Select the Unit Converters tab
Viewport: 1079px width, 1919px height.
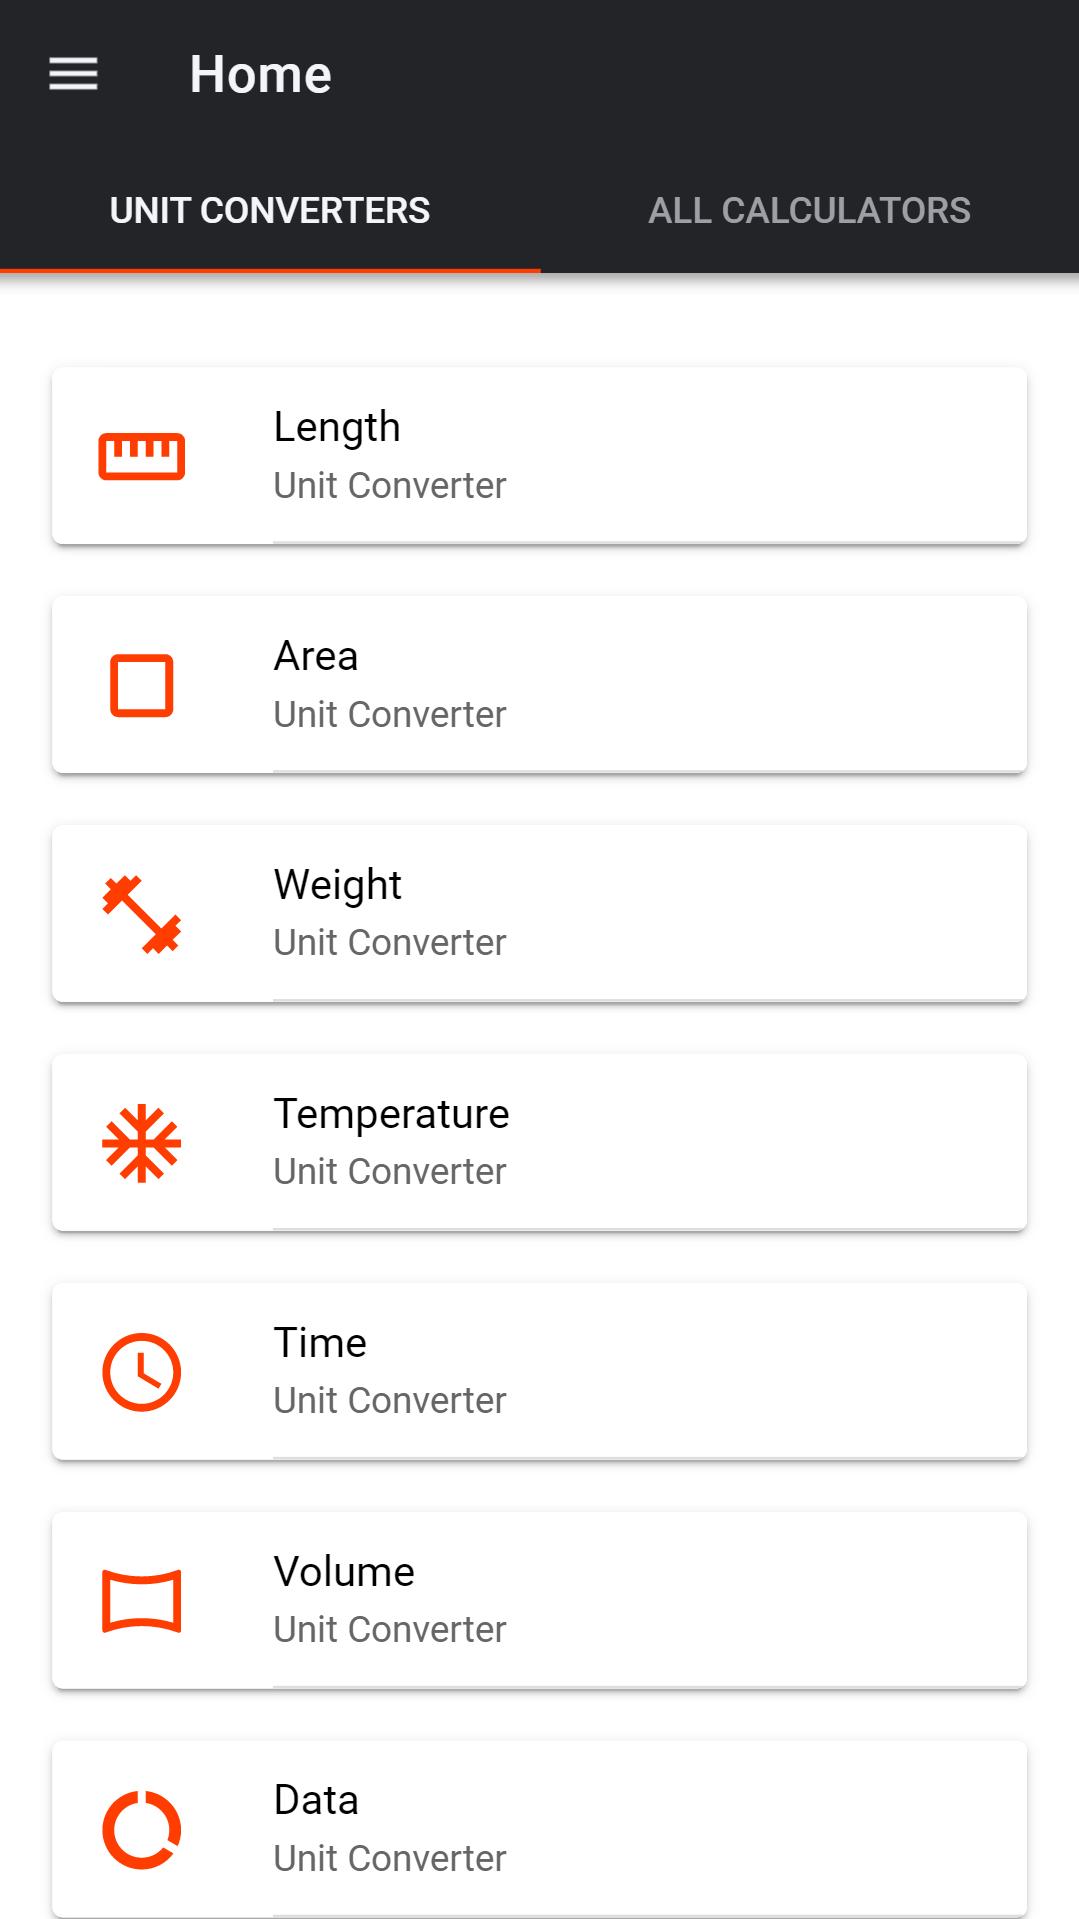270,210
